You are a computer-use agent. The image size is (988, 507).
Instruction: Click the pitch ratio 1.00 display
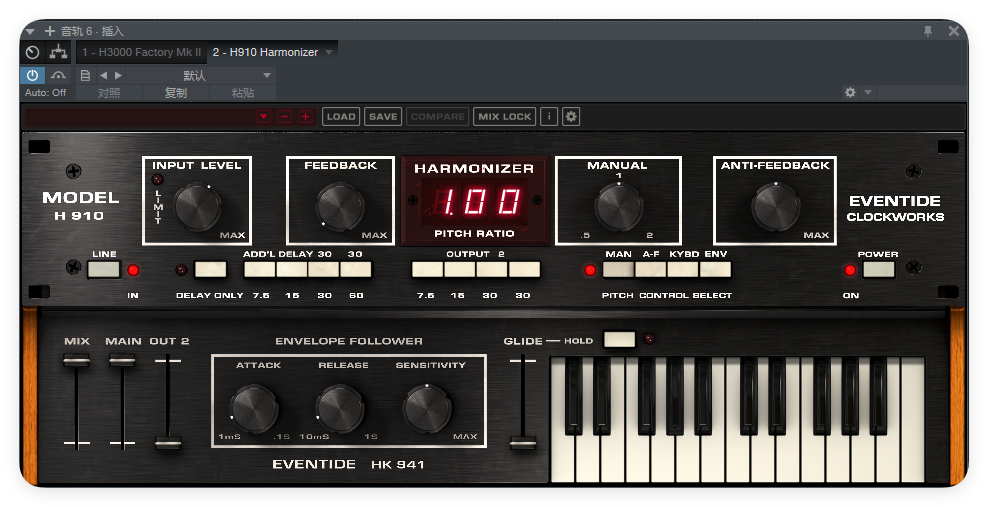(474, 202)
